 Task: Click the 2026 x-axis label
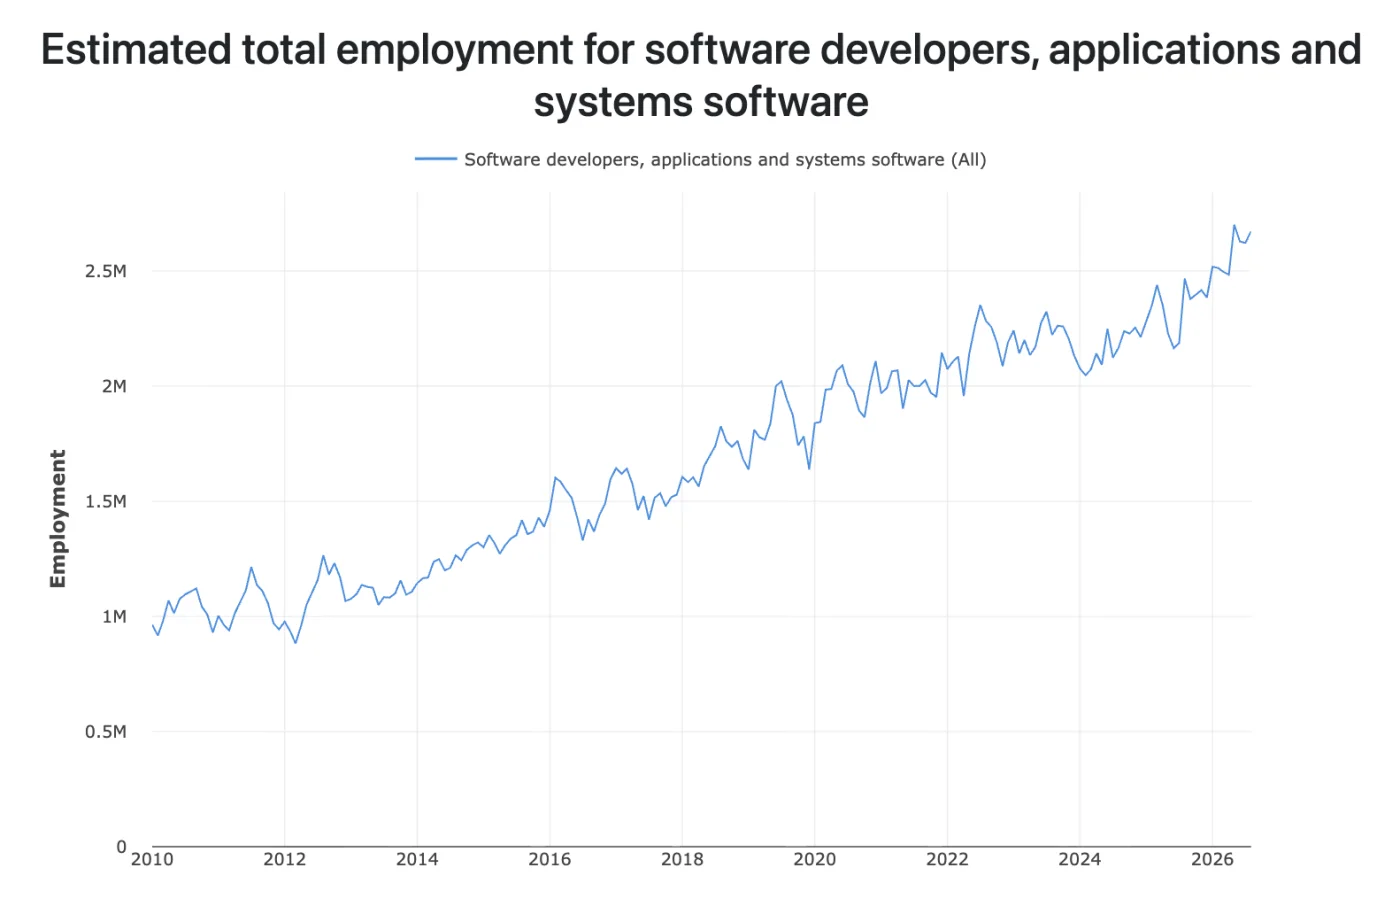pyautogui.click(x=1212, y=859)
